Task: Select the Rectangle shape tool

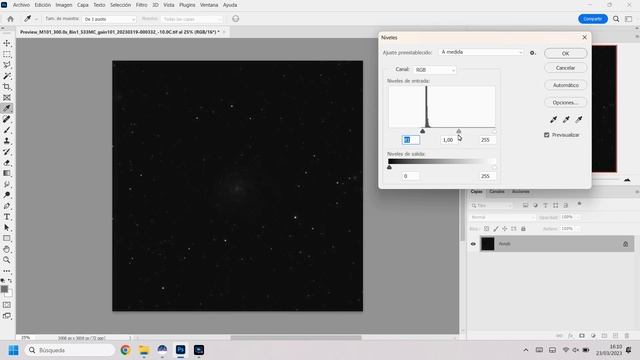Action: point(7,238)
